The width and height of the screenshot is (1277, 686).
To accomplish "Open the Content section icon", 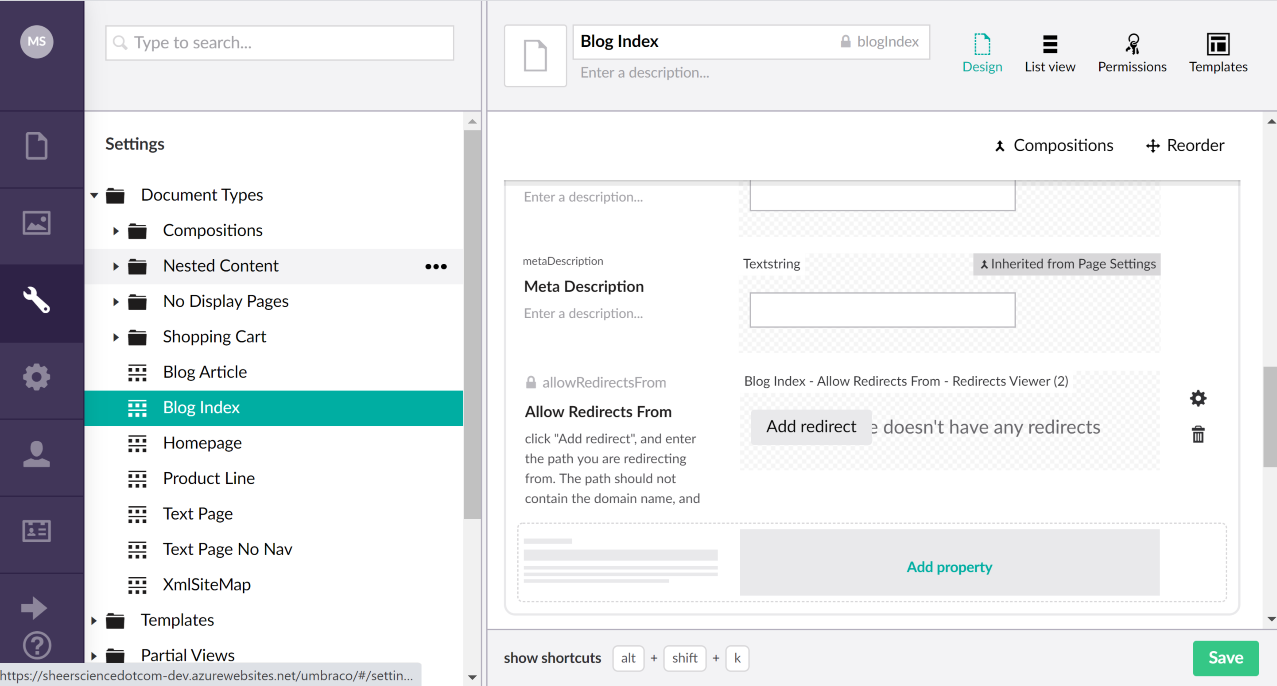I will tap(37, 146).
